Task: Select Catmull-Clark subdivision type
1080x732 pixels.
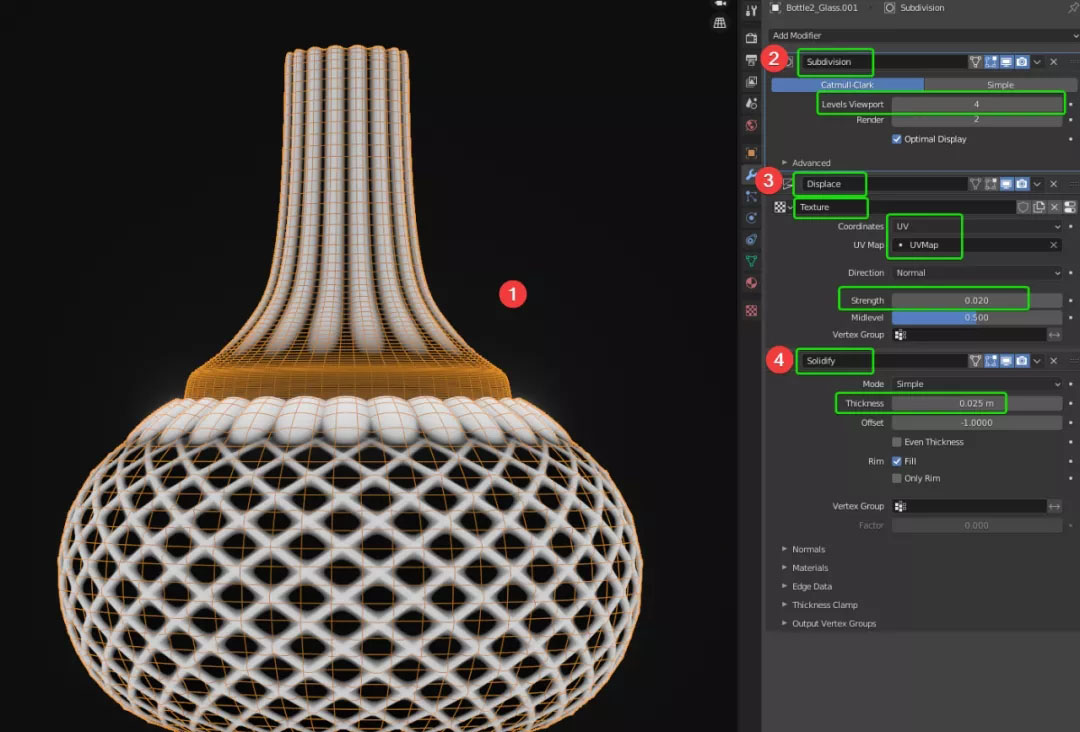Action: tap(847, 85)
